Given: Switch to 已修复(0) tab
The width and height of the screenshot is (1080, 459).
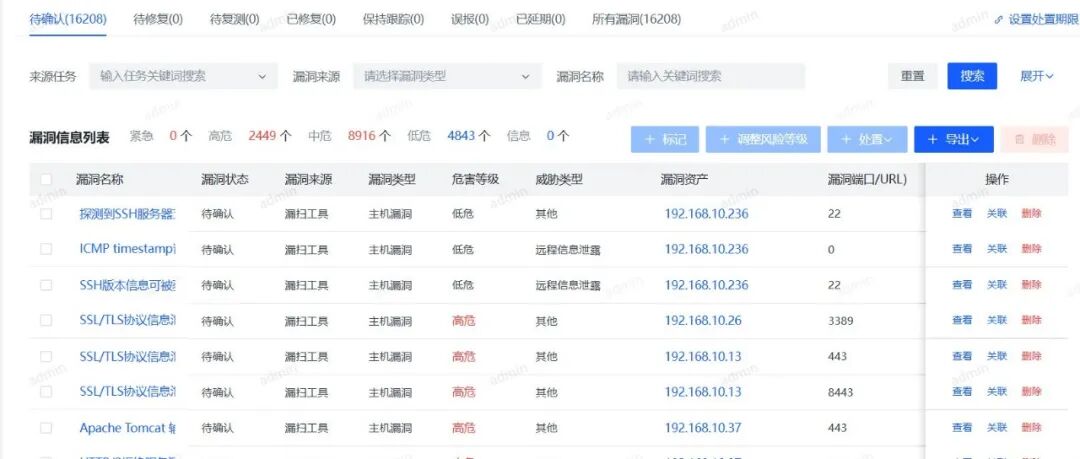Looking at the screenshot, I should pos(311,19).
